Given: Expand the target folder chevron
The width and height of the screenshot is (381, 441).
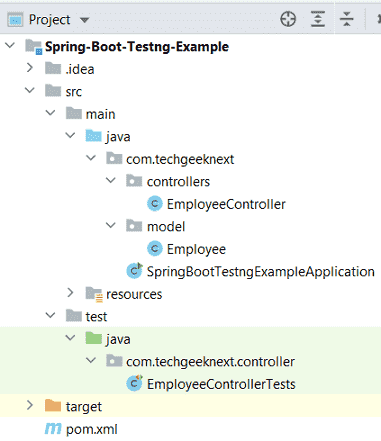Looking at the screenshot, I should click(x=30, y=405).
